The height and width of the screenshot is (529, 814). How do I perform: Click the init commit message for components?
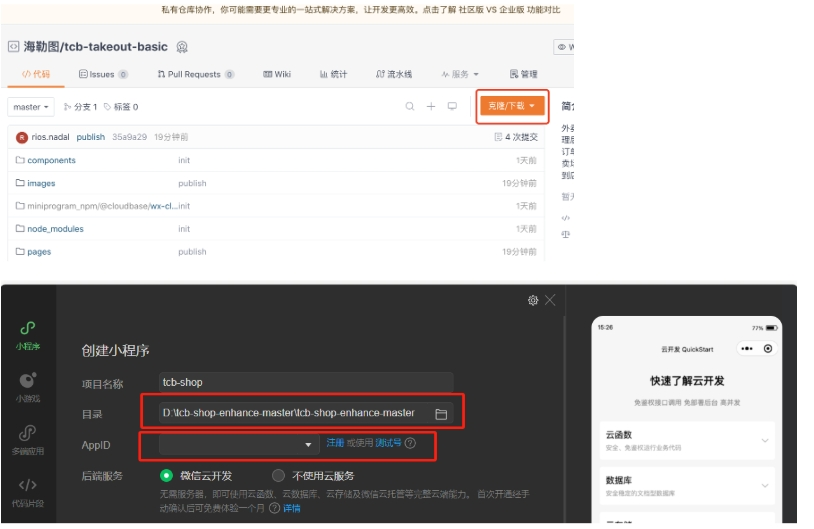tap(184, 160)
